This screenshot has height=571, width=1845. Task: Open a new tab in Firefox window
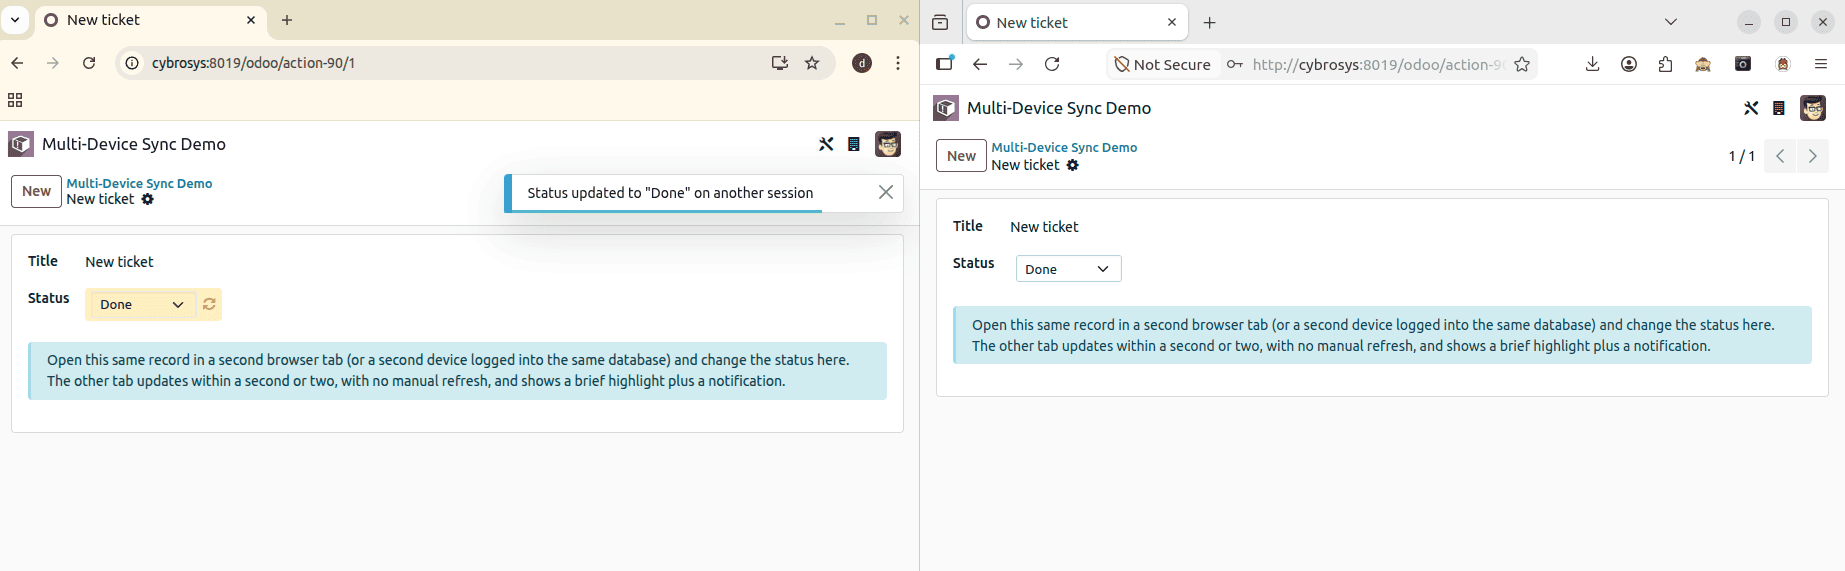[x=1210, y=22]
